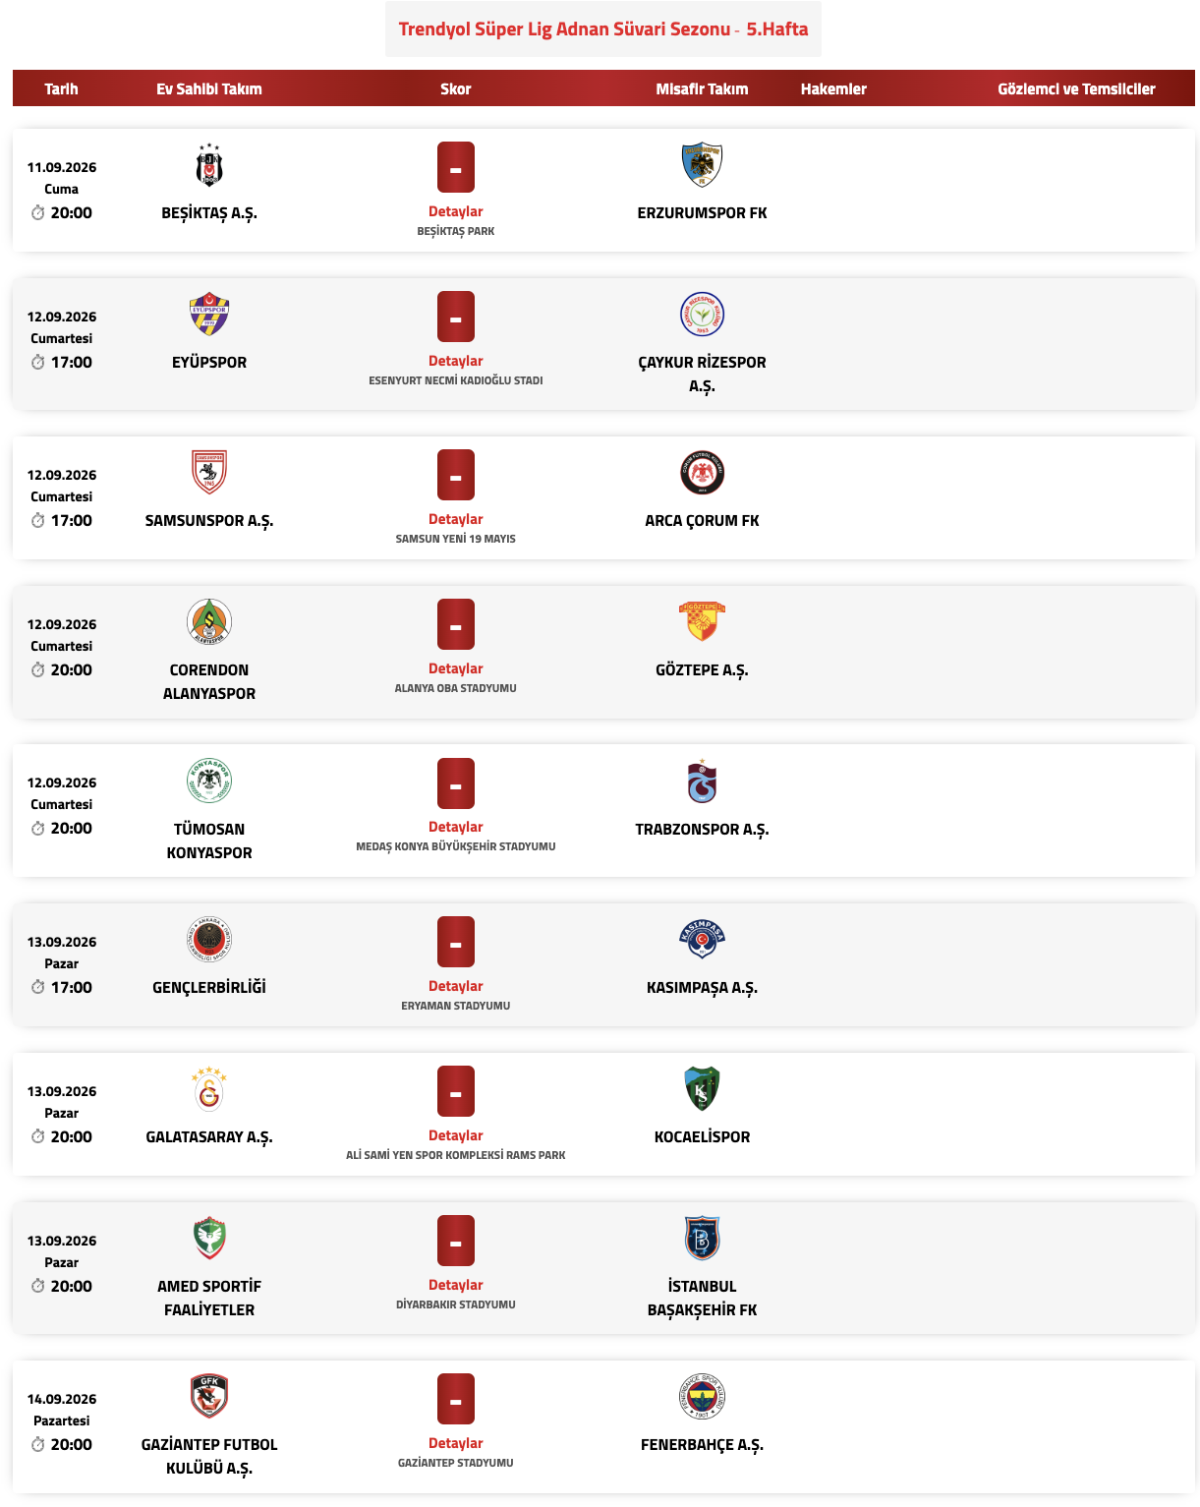Select the Çaykur Rizespor crest
The image size is (1200, 1507).
pos(702,315)
